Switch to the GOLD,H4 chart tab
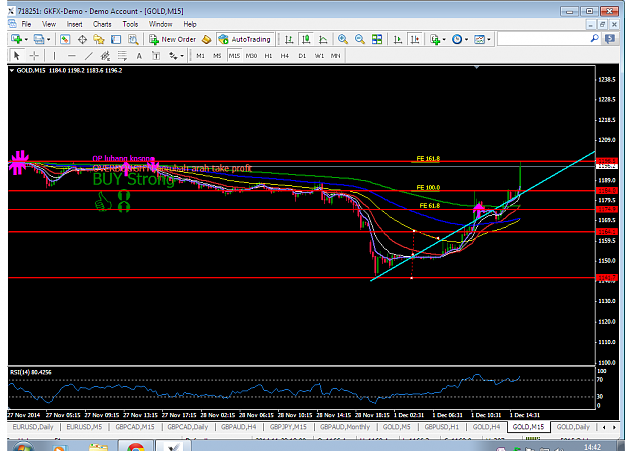625x451 pixels. (486, 427)
